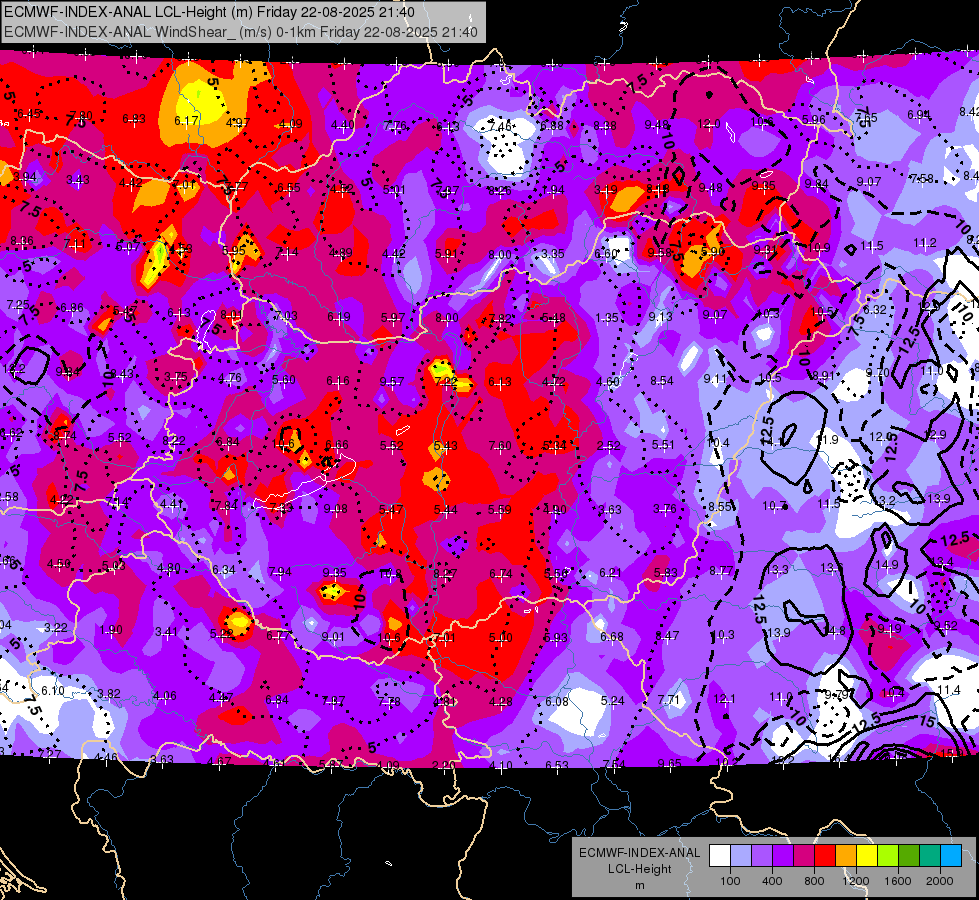Select the vivid purple legend swatch
Viewport: 979px width, 900px height.
coord(783,856)
